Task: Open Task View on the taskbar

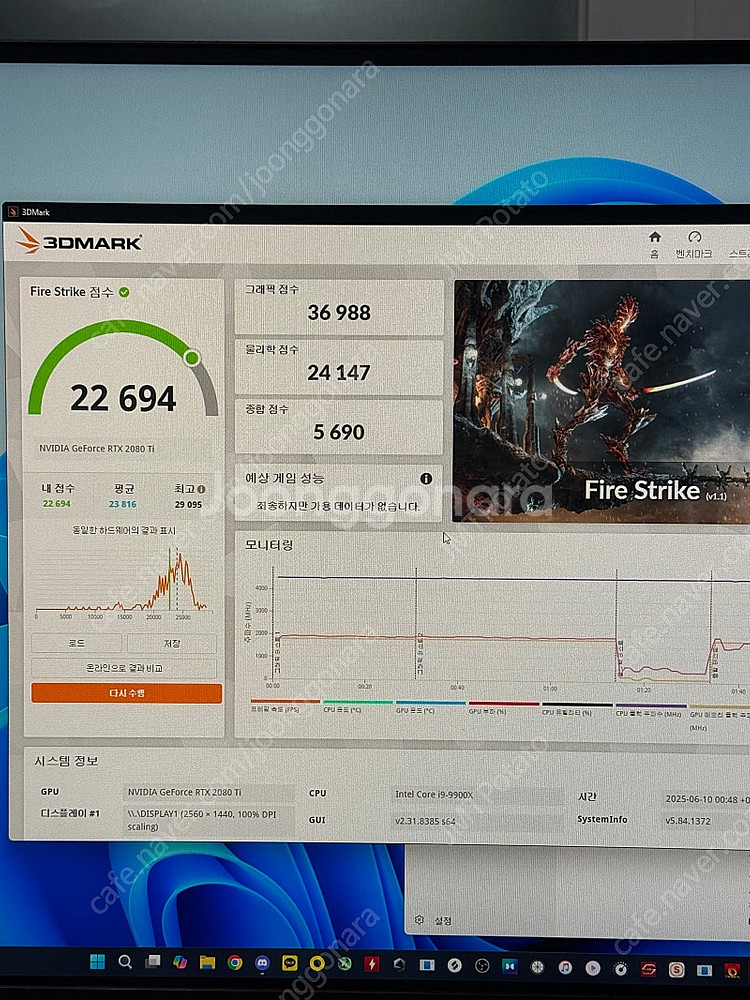Action: click(x=152, y=962)
